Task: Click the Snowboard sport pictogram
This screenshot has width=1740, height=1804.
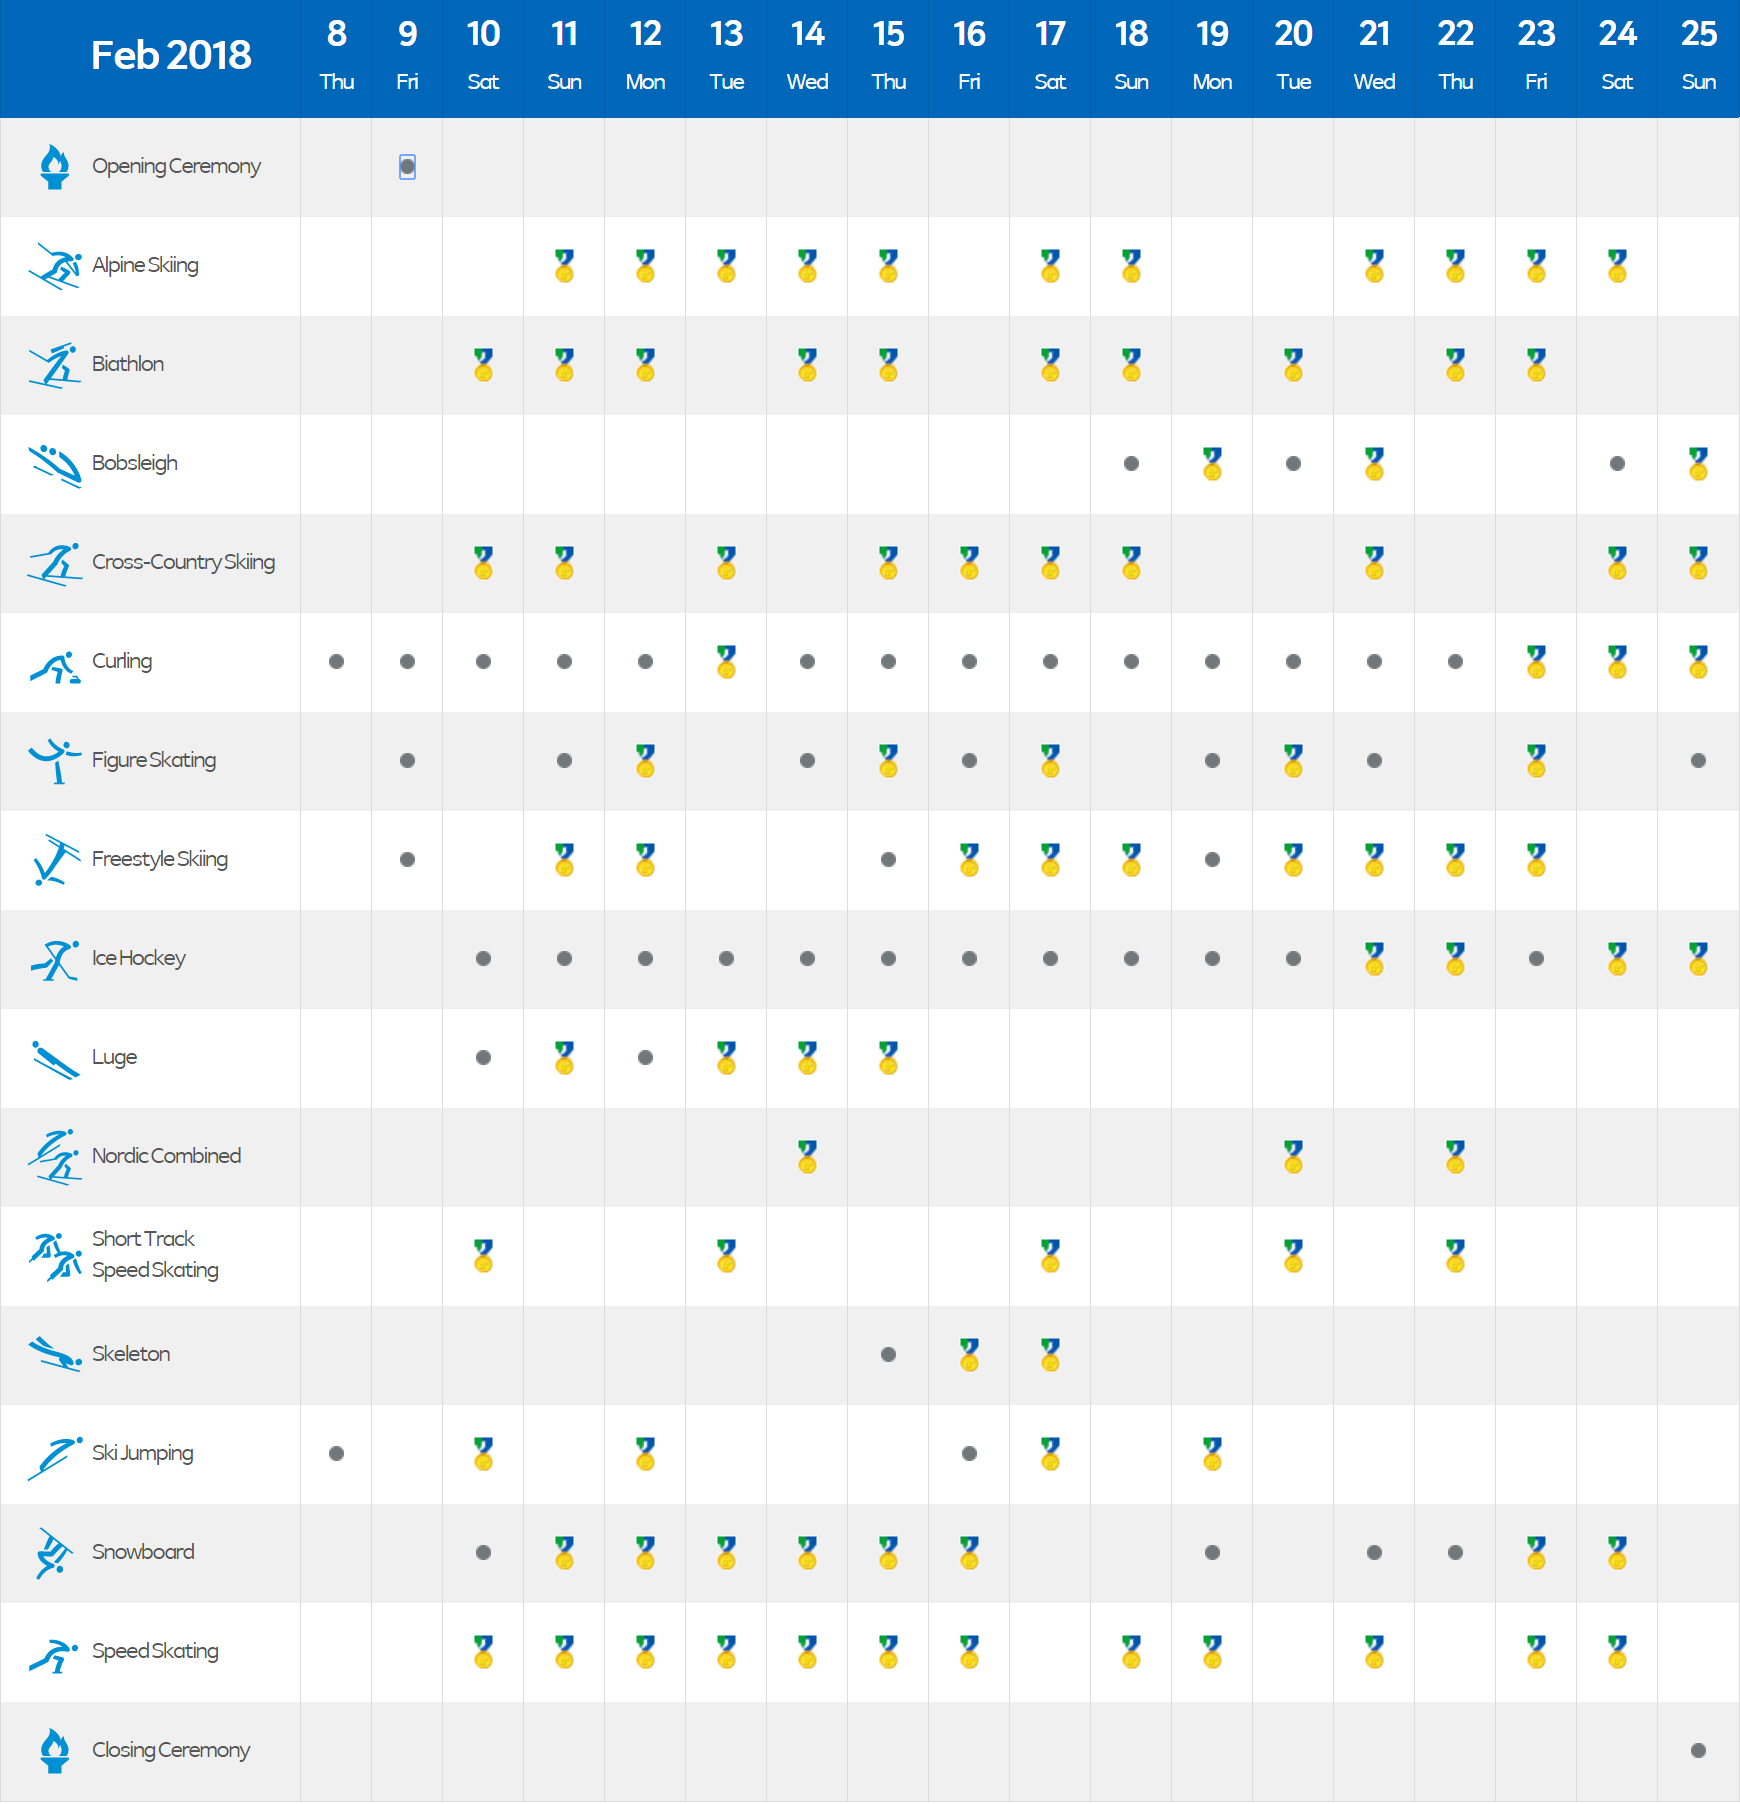Action: pos(55,1553)
